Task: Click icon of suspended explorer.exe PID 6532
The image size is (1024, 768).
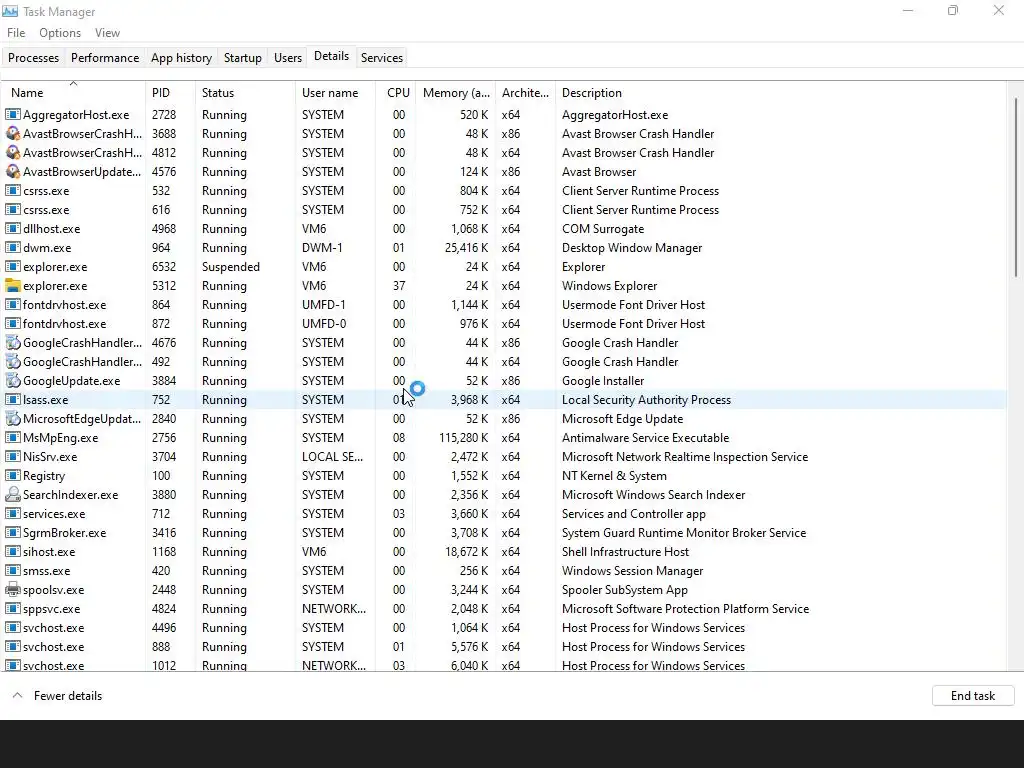Action: (x=12, y=266)
